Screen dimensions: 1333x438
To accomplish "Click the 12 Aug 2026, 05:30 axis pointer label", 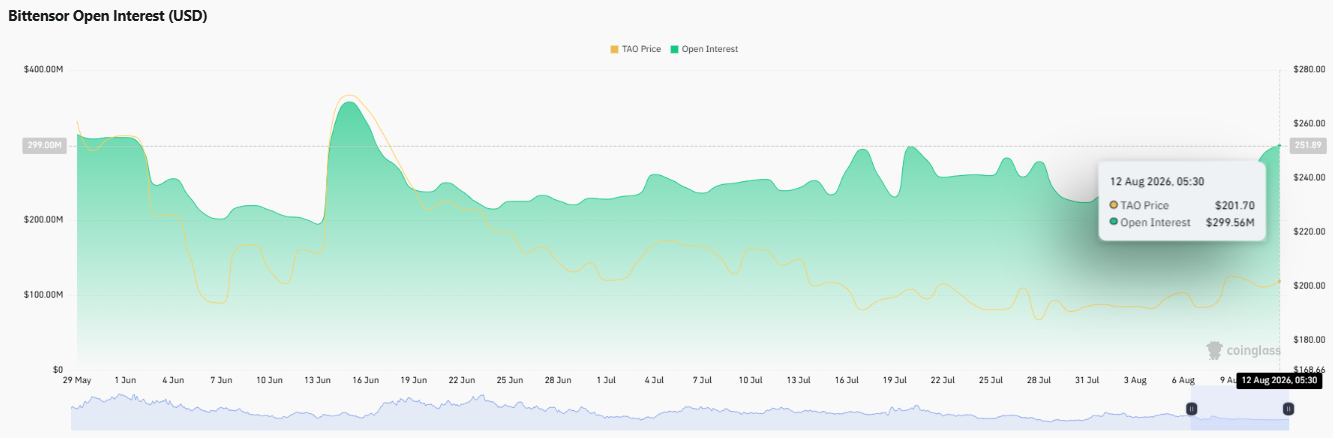I will tap(1282, 381).
